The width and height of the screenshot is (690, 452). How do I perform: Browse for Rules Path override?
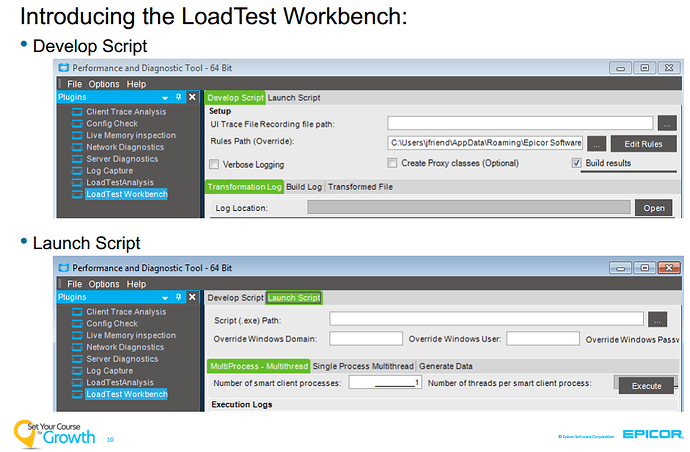(597, 143)
